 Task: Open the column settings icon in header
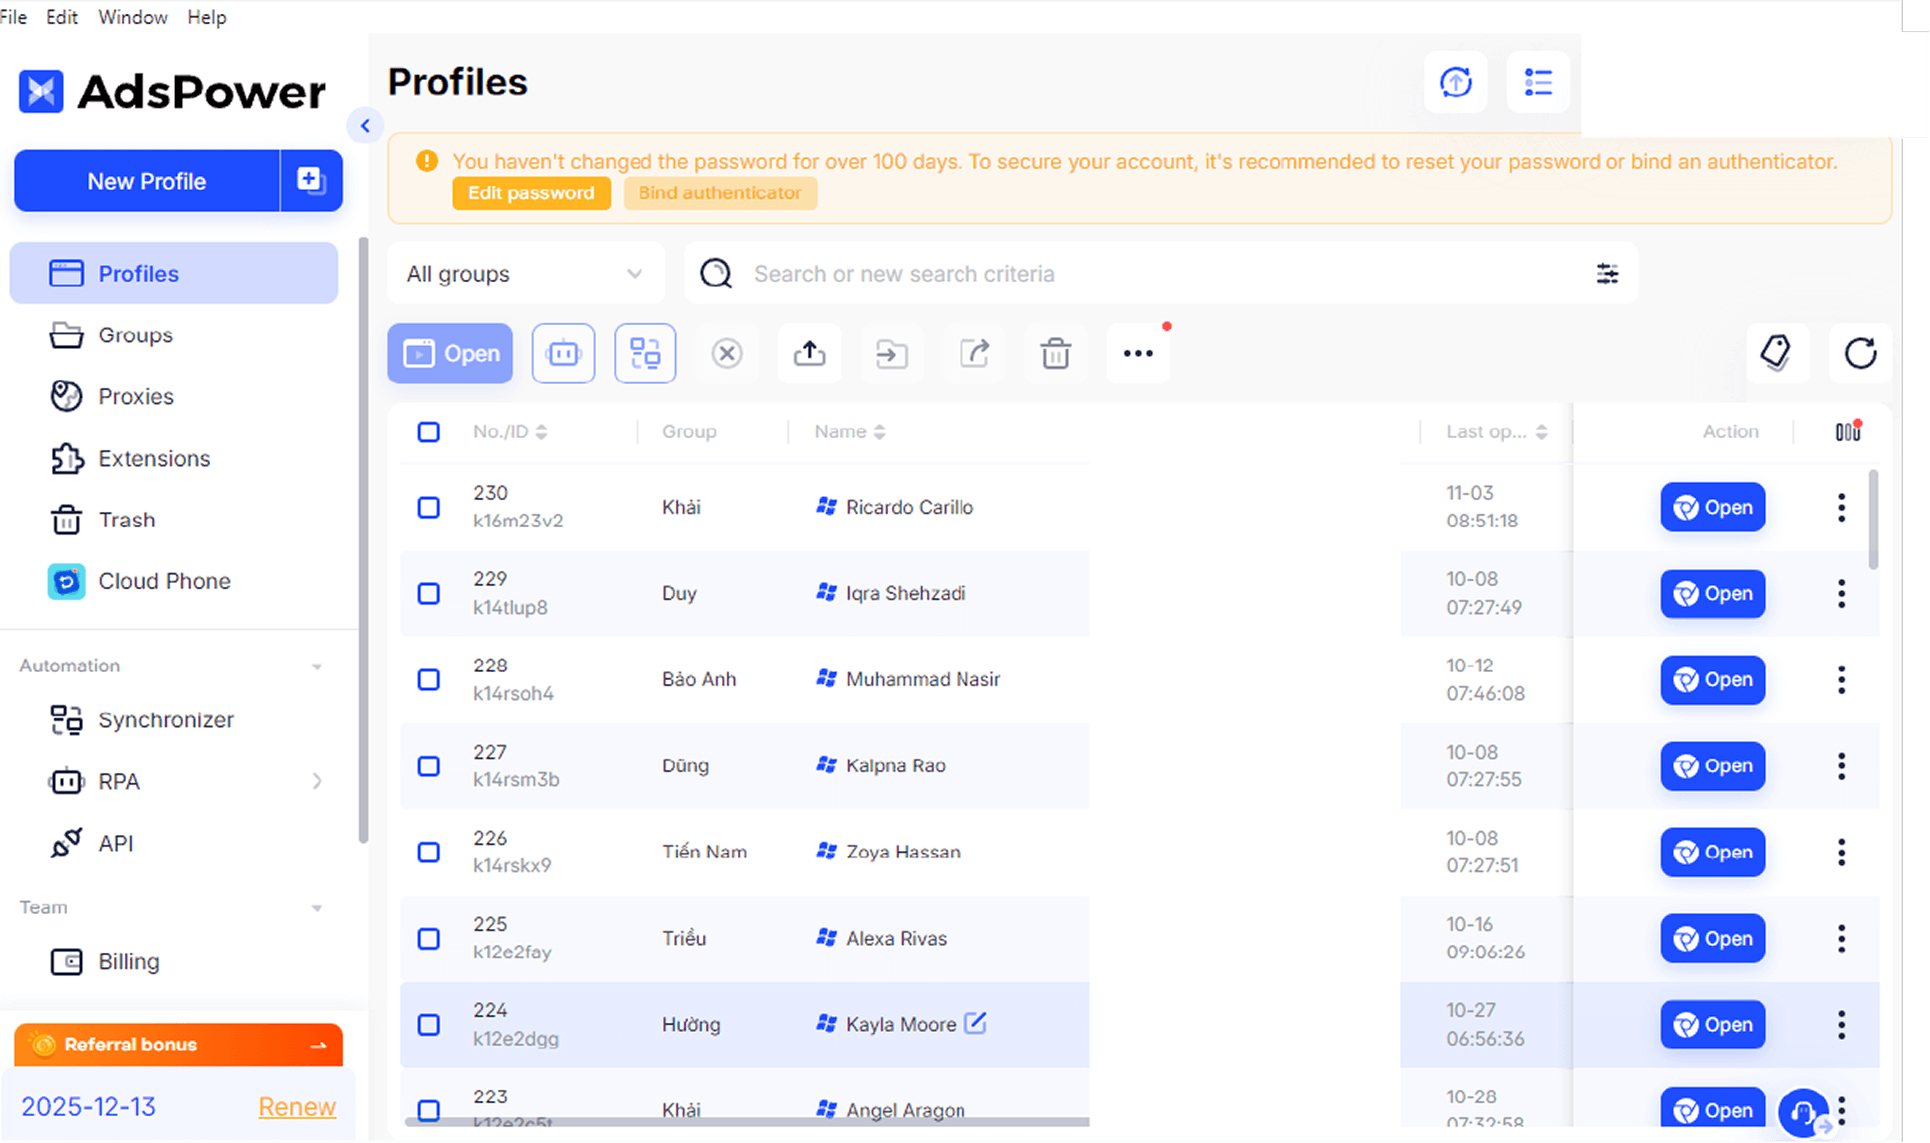[1847, 432]
